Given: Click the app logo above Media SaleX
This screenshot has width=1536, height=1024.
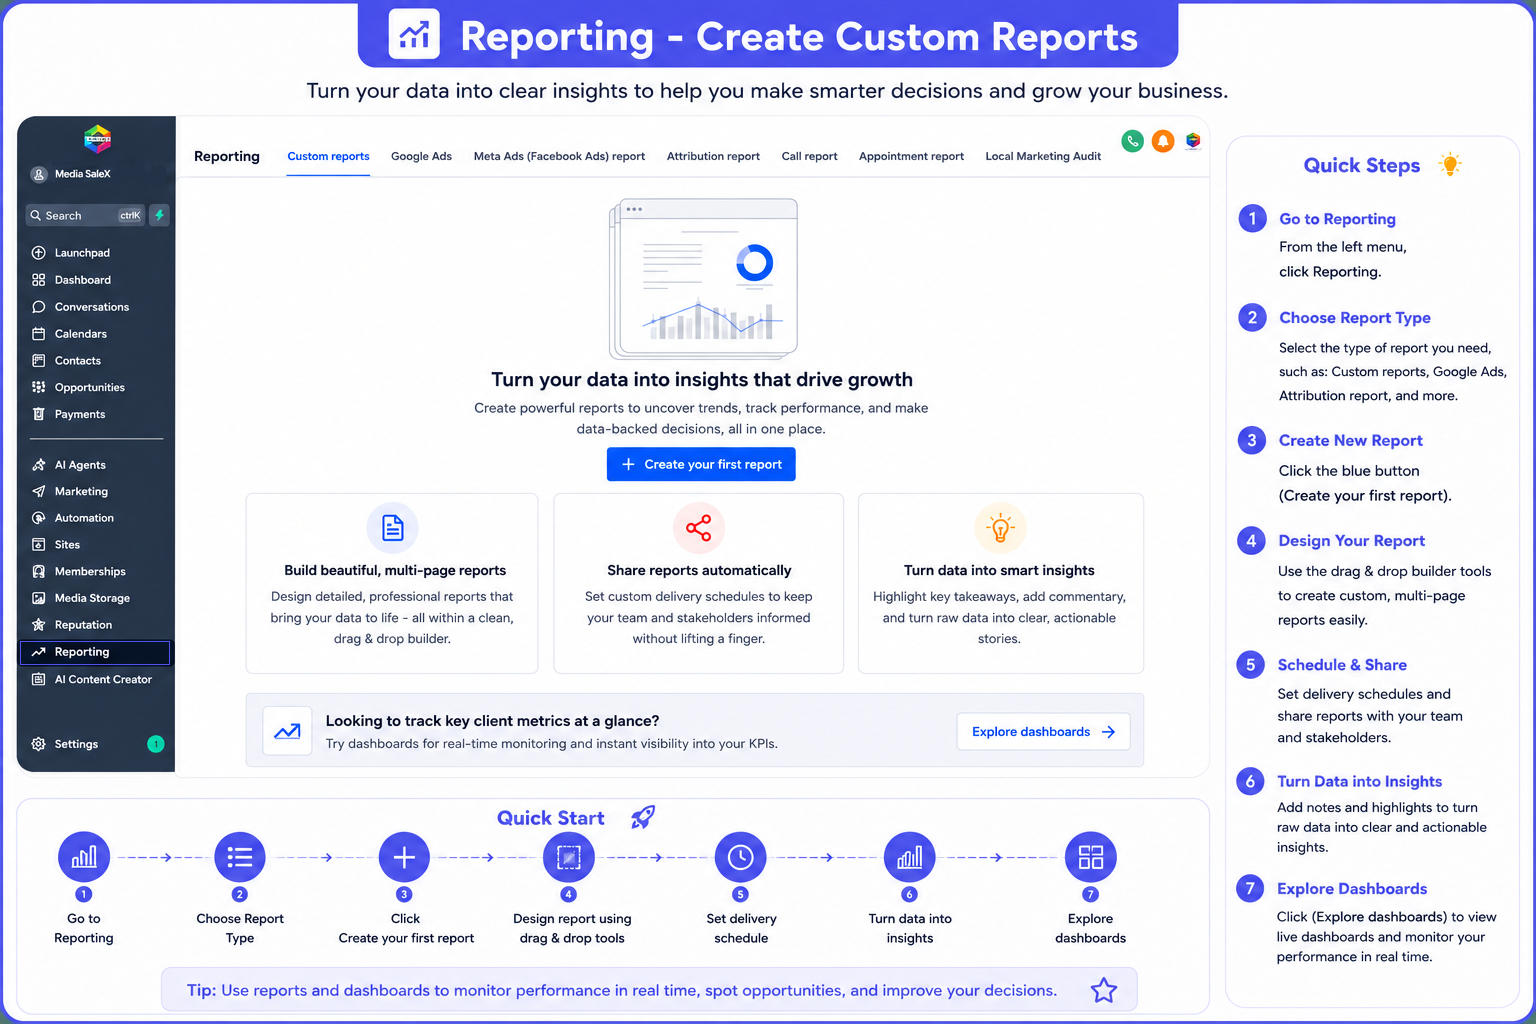Looking at the screenshot, I should click(97, 139).
